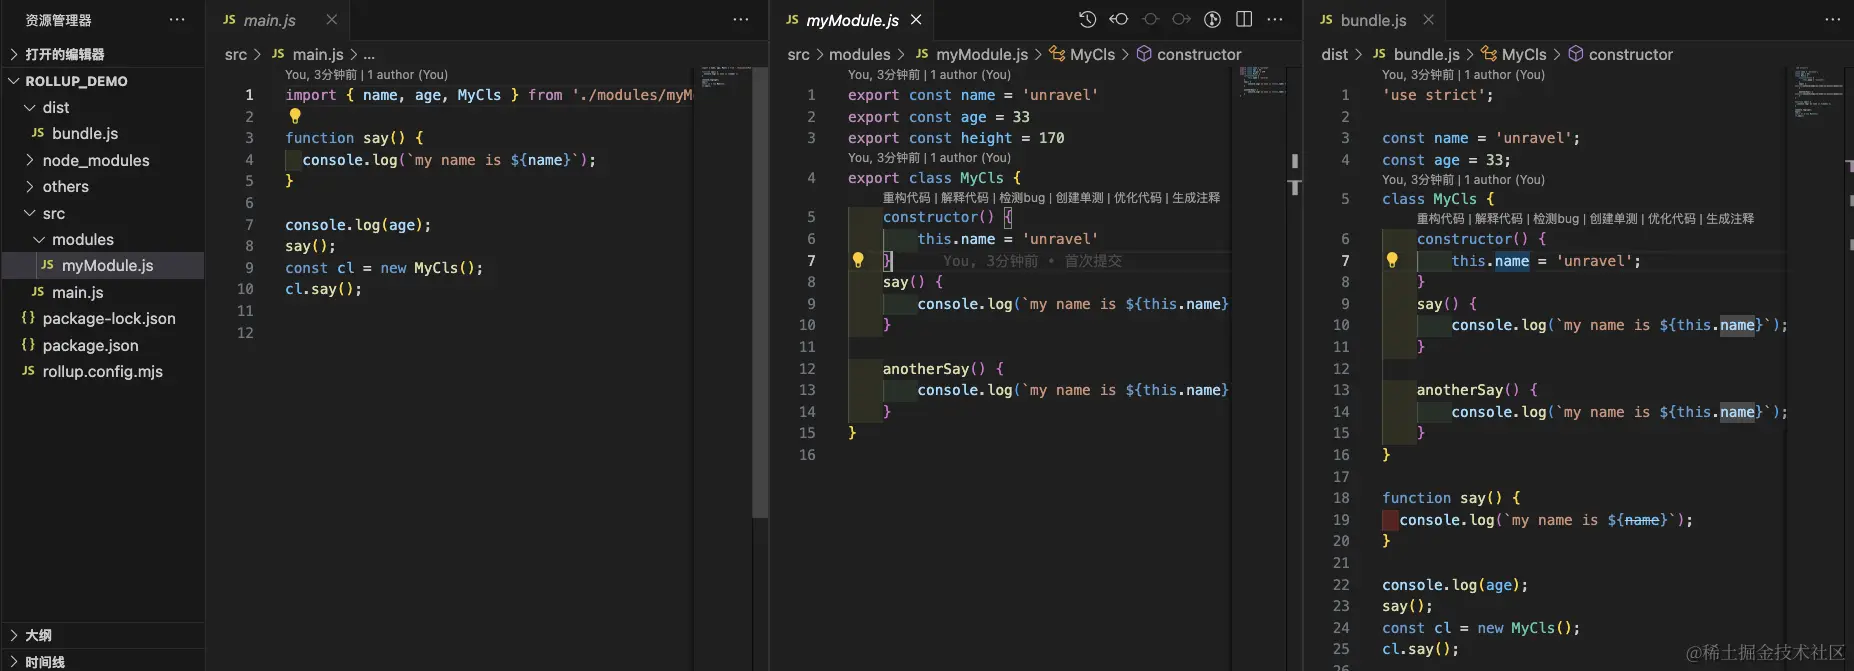Close the bundle.js tab
The width and height of the screenshot is (1854, 671).
pyautogui.click(x=1428, y=19)
